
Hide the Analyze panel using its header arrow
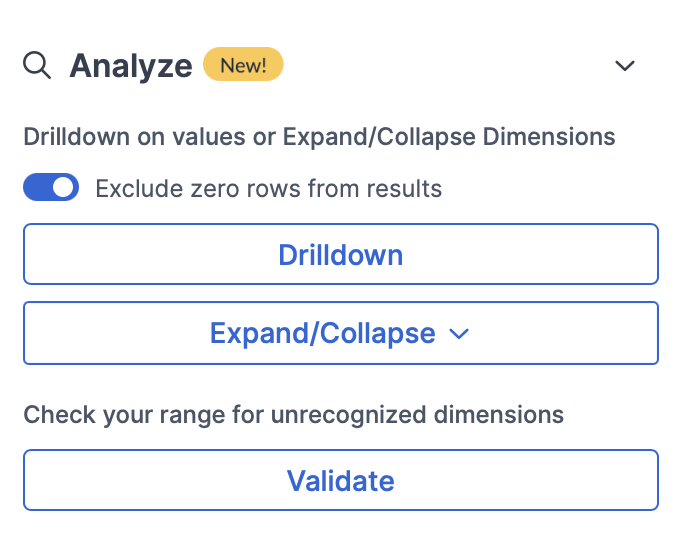pos(625,66)
